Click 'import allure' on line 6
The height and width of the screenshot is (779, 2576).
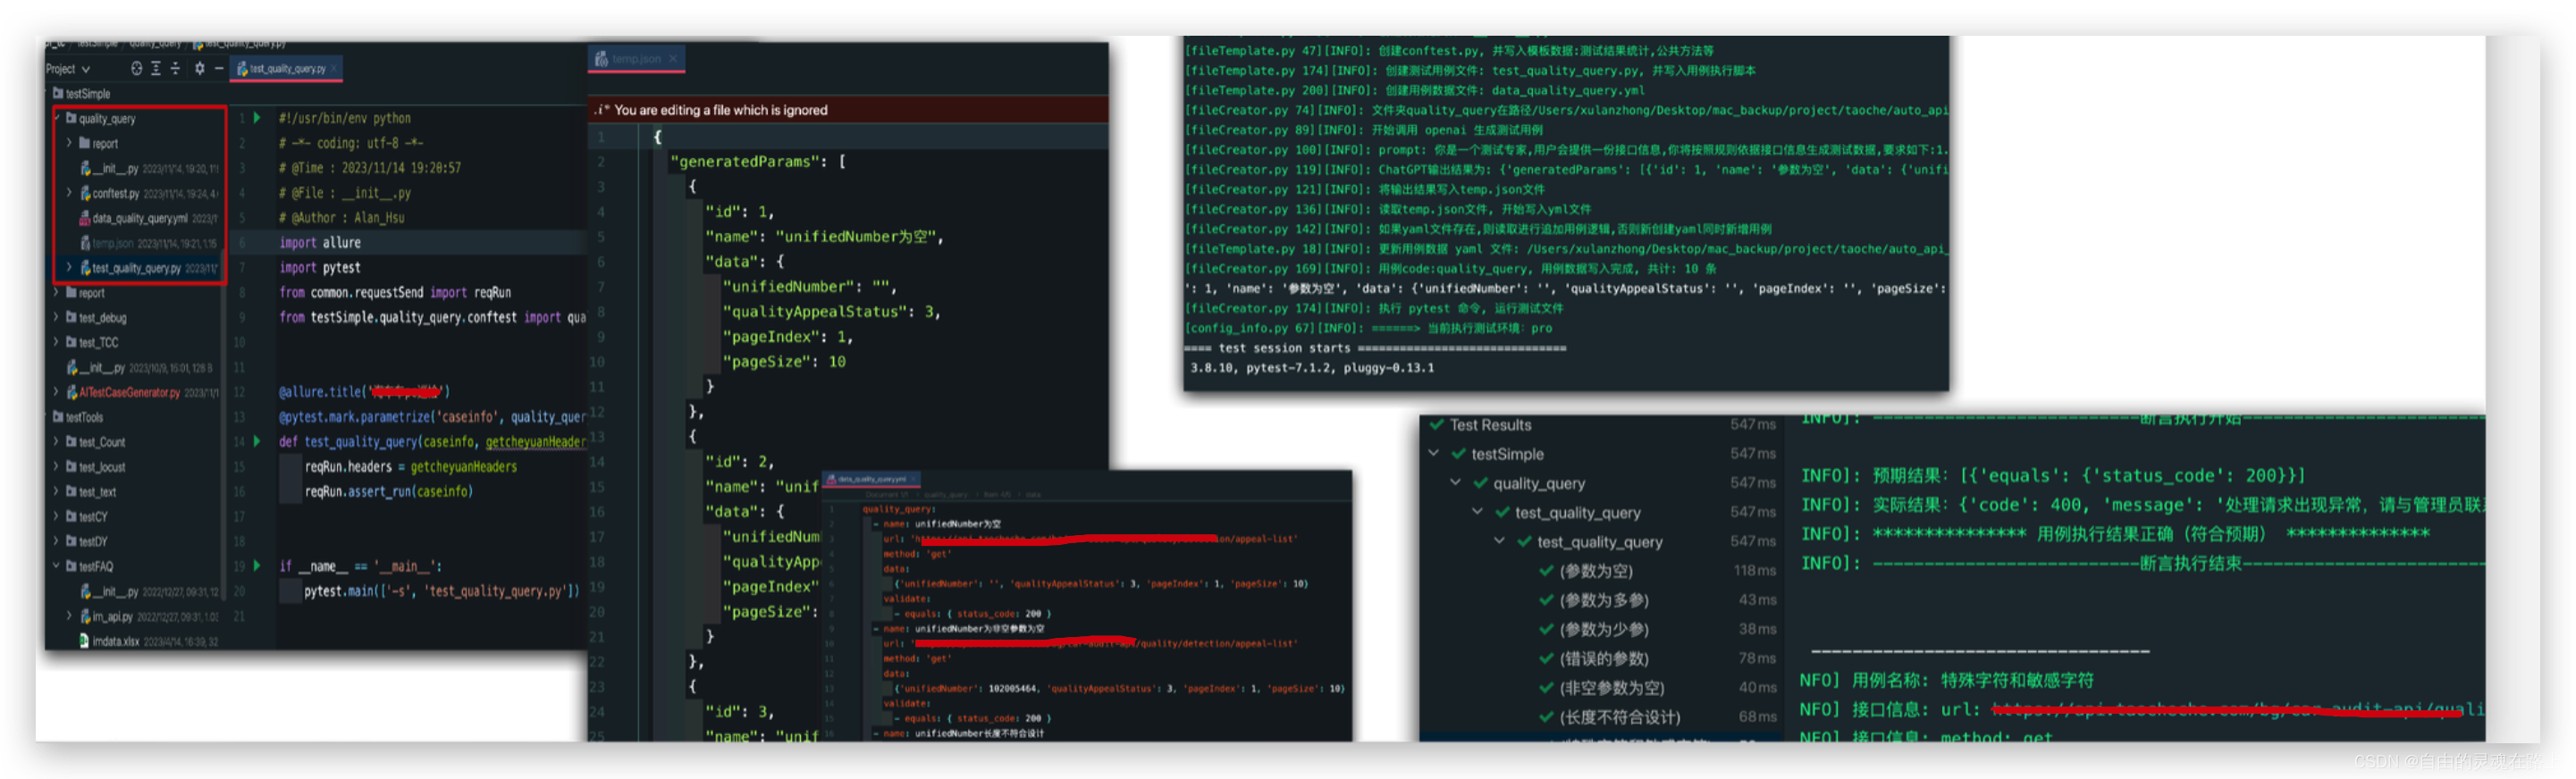click(x=320, y=243)
